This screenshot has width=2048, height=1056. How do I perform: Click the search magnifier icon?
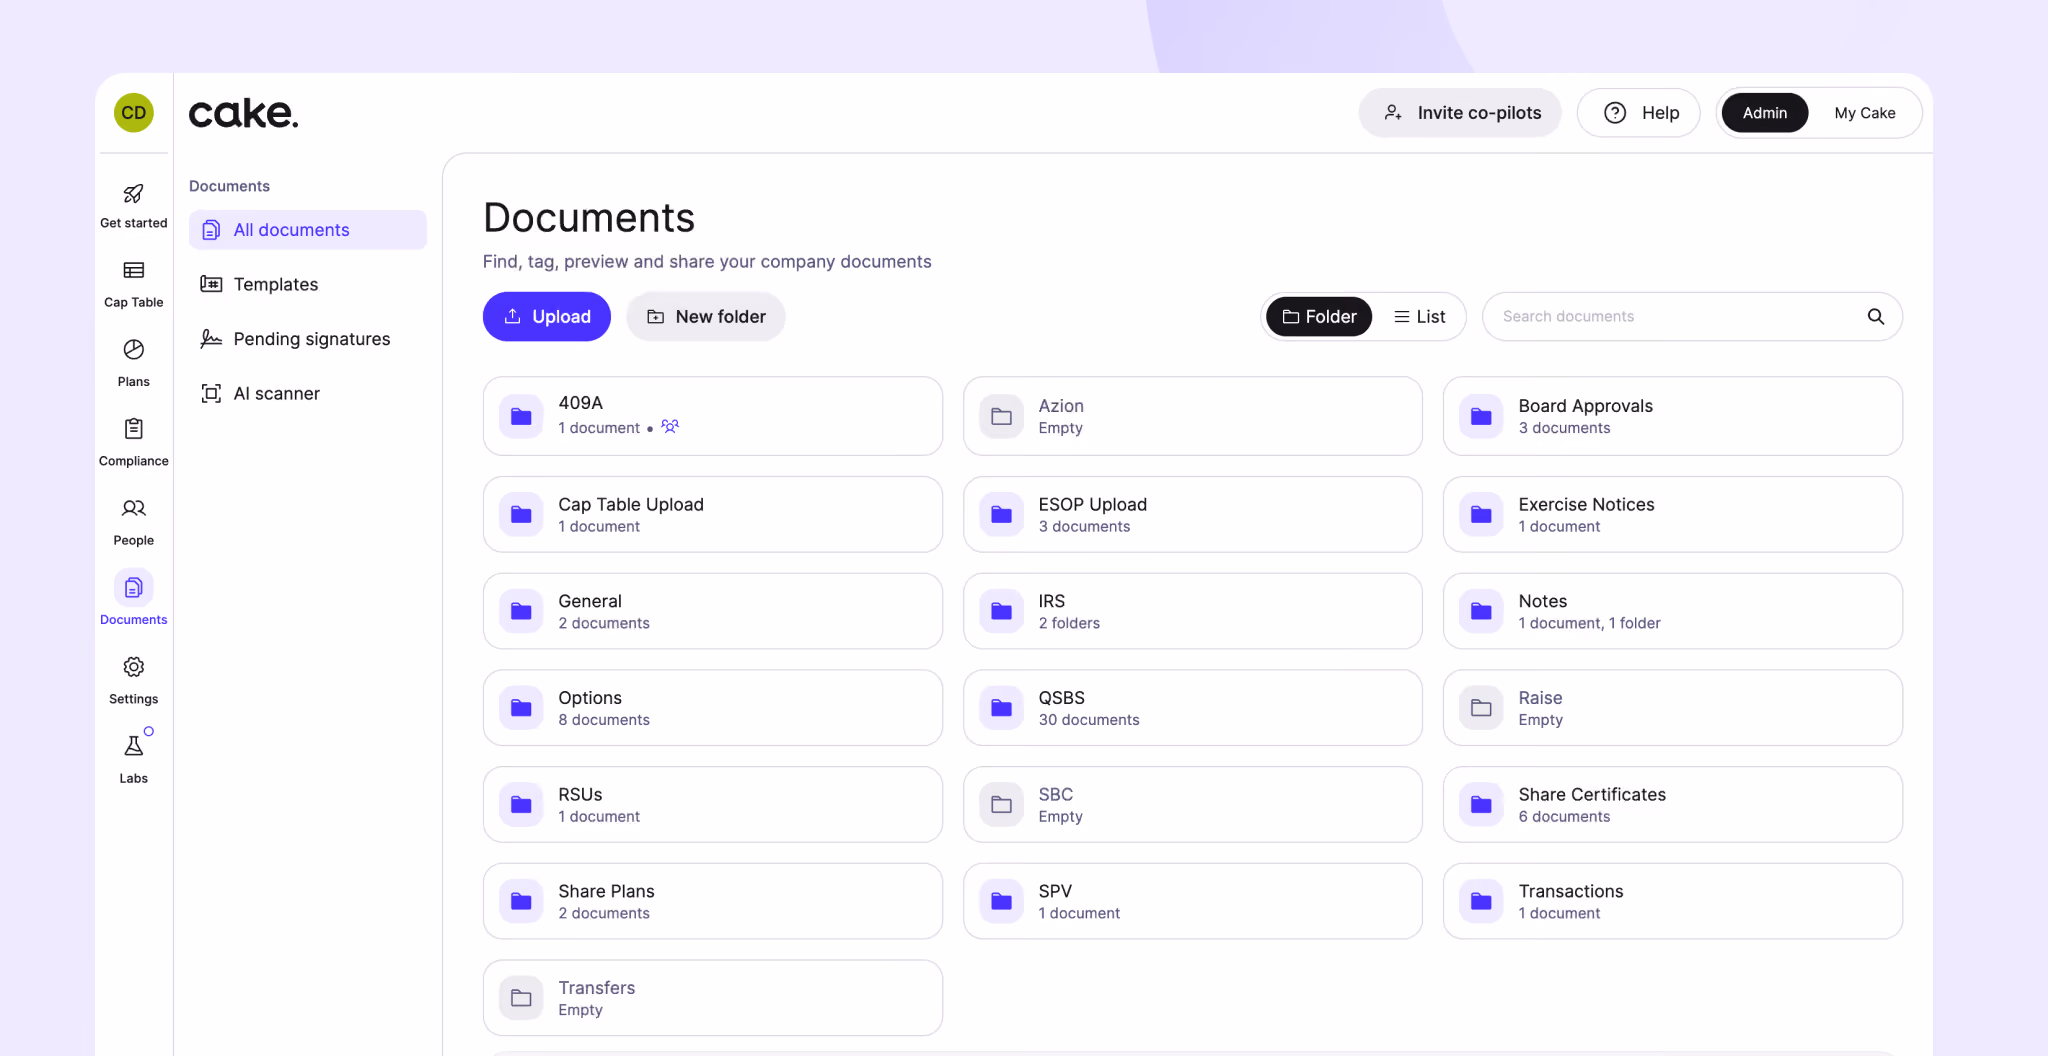(1876, 317)
